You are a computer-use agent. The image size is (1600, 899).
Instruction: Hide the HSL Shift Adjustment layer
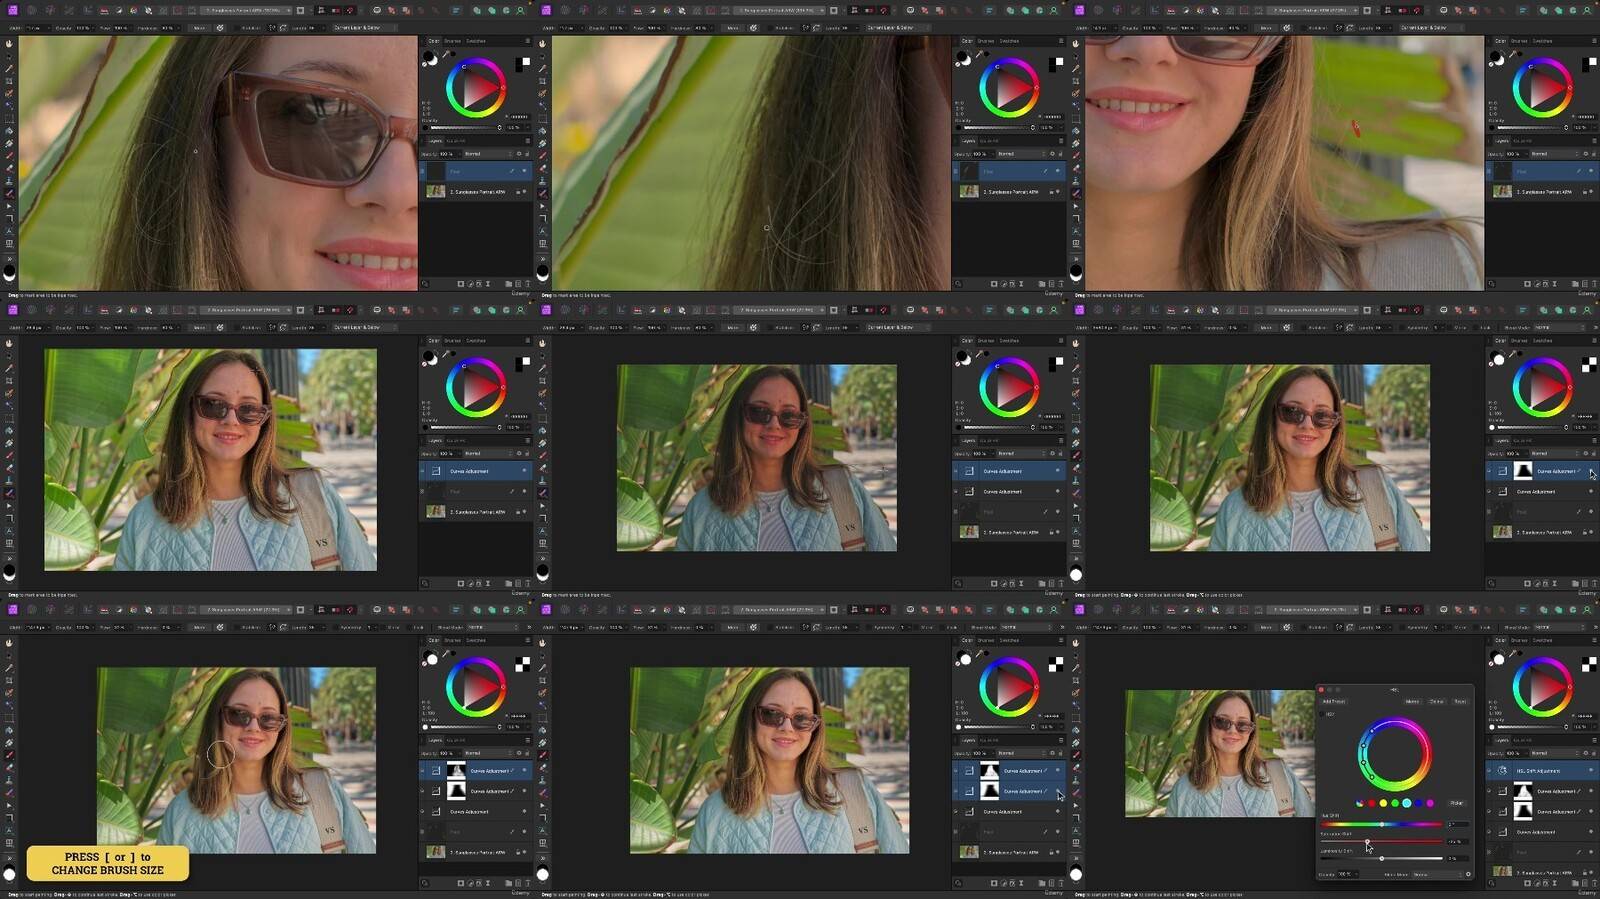[x=1591, y=770]
